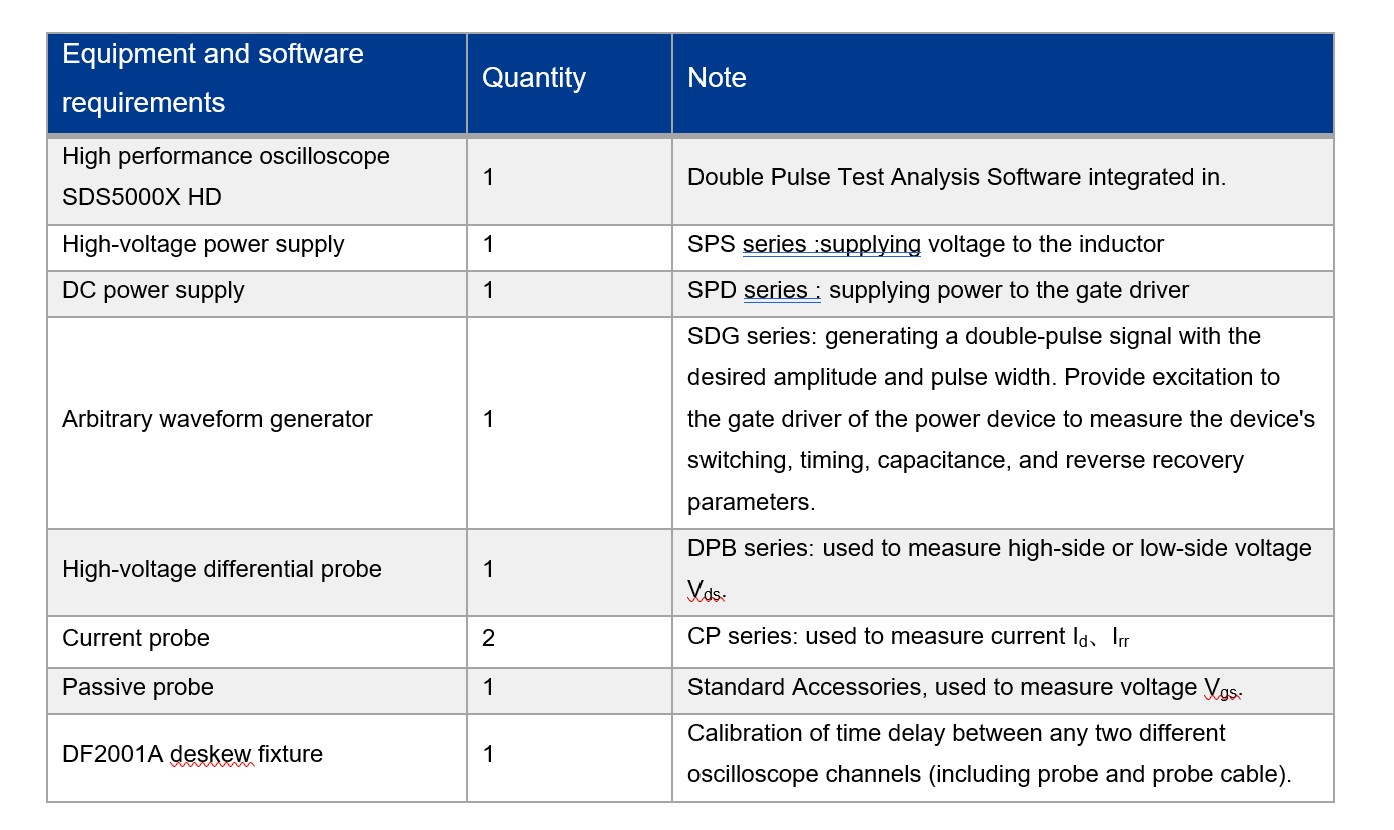
Task: Click the underlined word 'deskew' in DF2001A row
Action: click(211, 754)
